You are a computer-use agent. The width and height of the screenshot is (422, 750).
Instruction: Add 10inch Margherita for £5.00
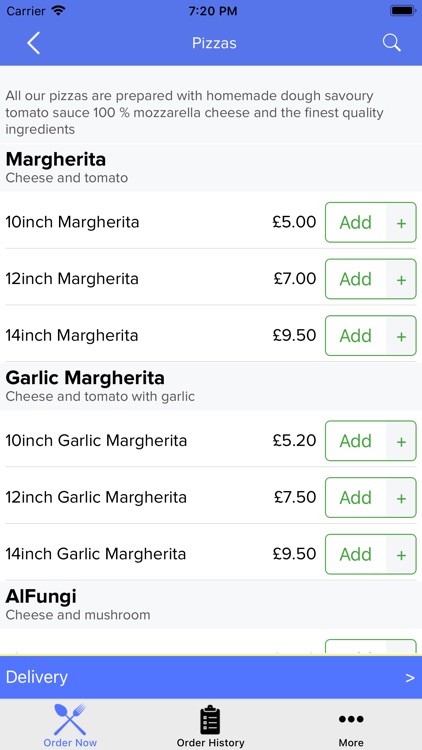pyautogui.click(x=355, y=222)
